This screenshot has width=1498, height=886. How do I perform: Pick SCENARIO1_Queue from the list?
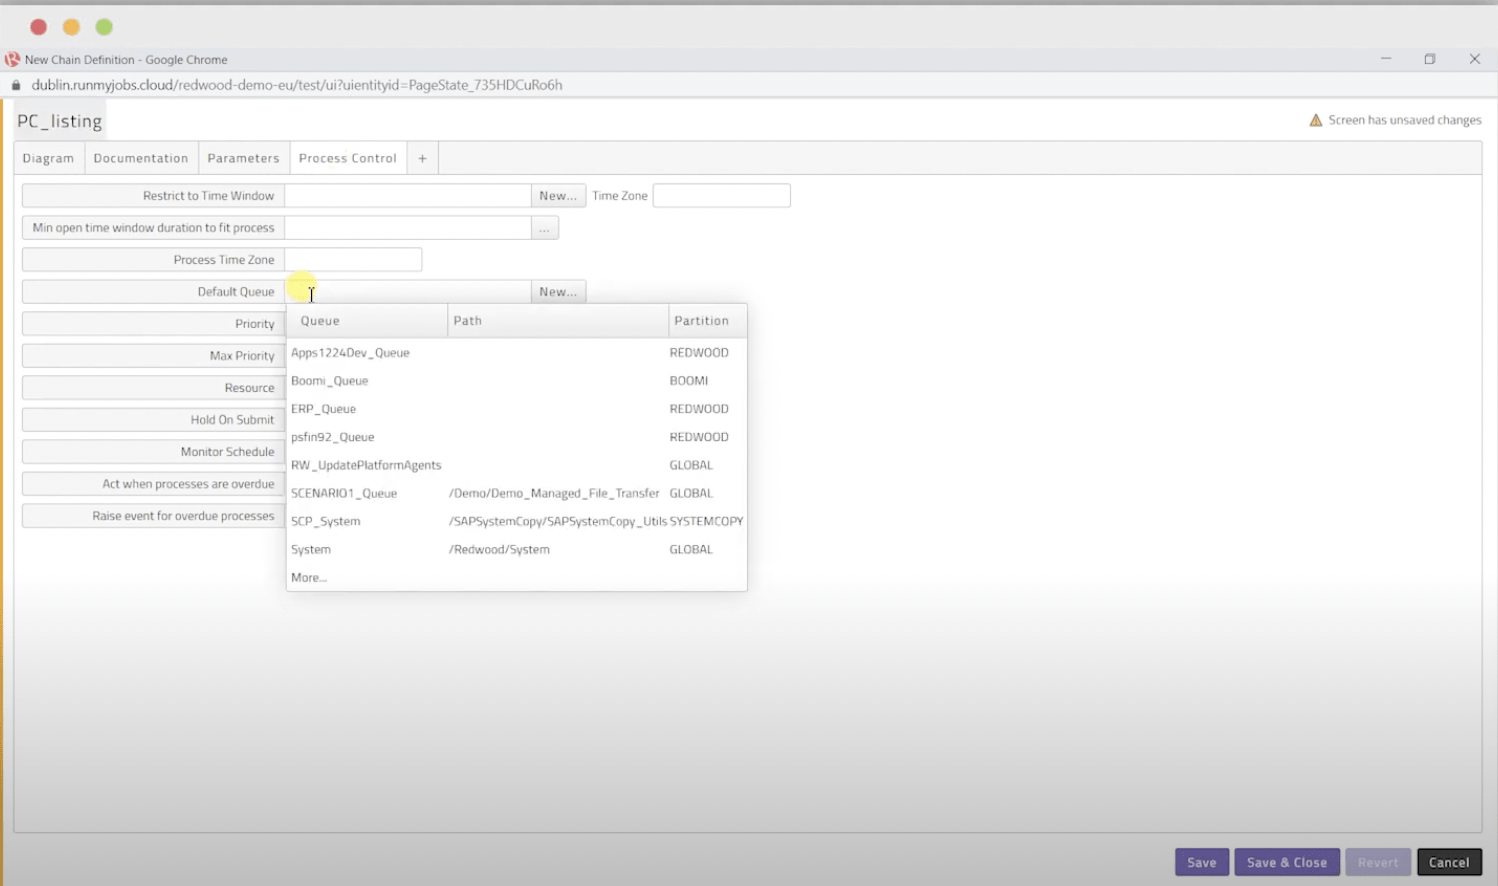tap(343, 493)
